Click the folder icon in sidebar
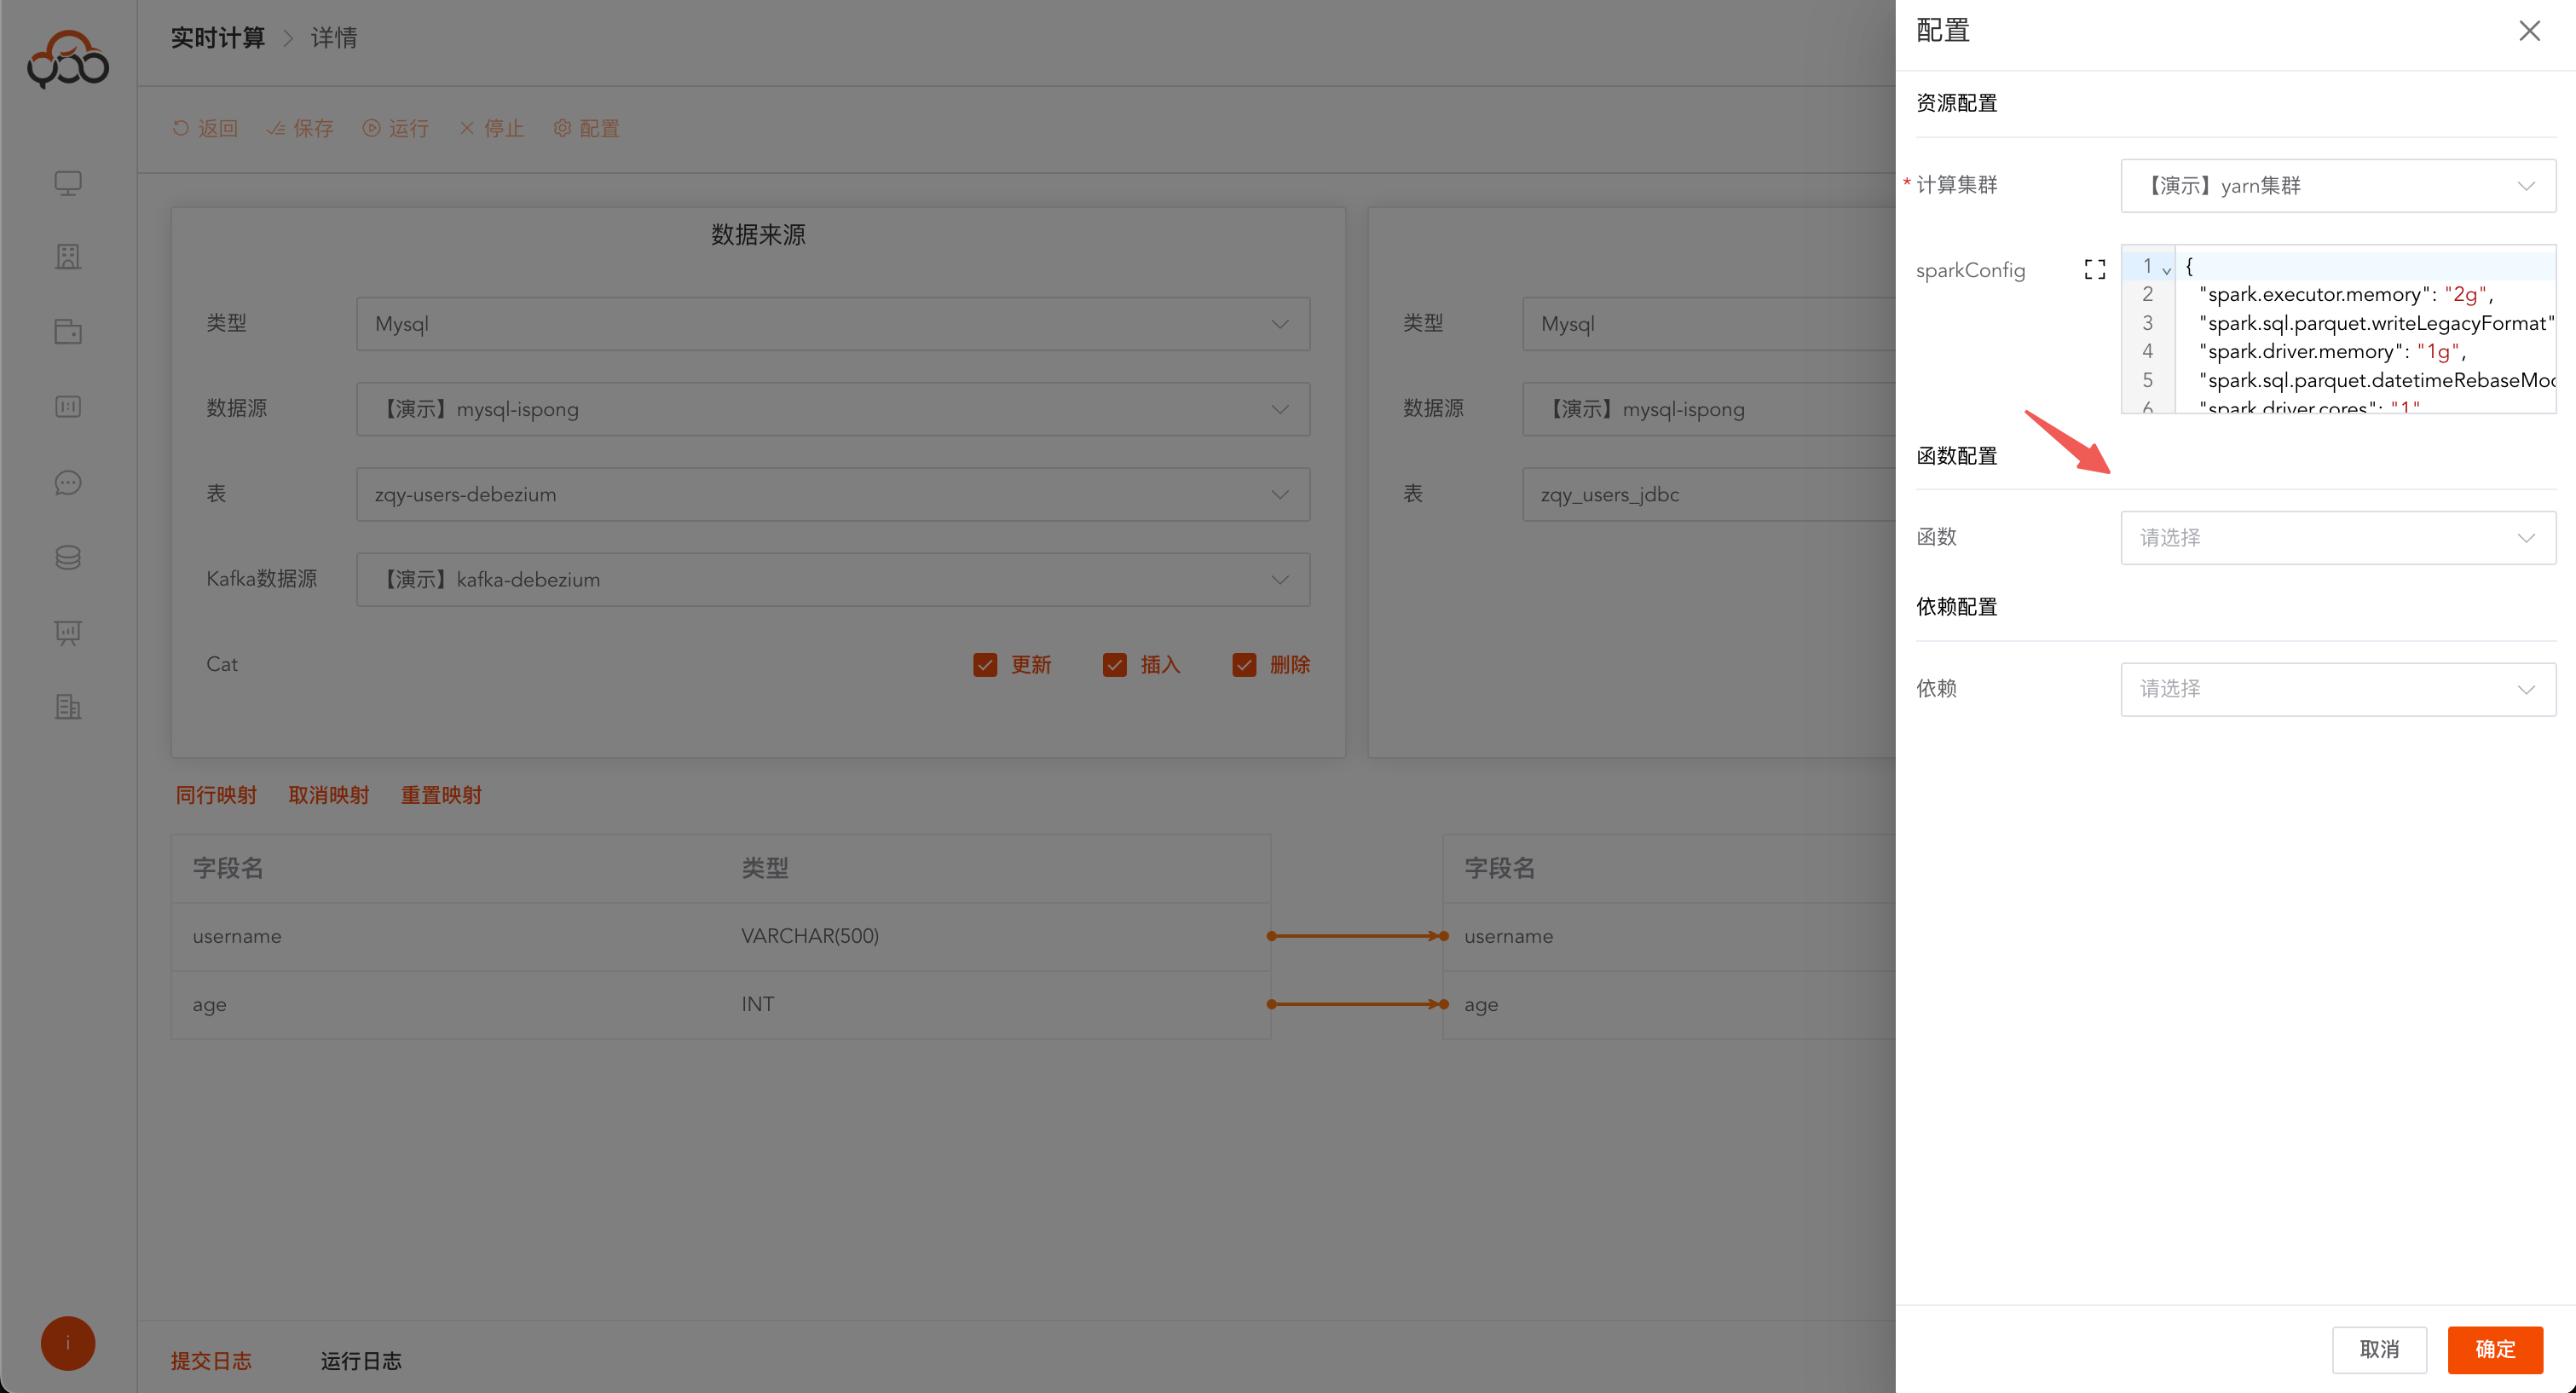Screen dimensions: 2576x1393 pos(68,332)
